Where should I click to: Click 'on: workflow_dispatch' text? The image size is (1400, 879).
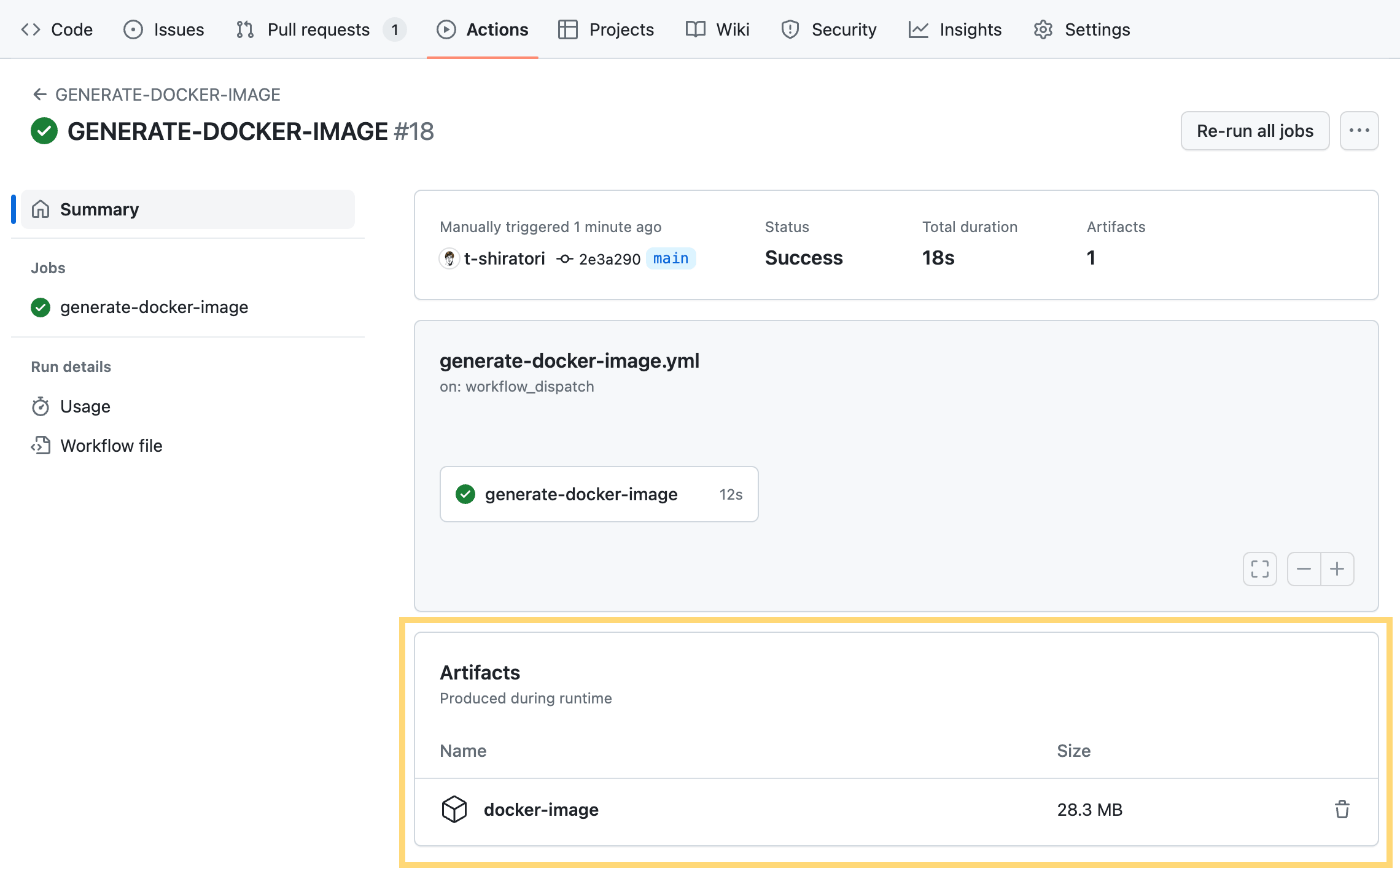click(517, 387)
